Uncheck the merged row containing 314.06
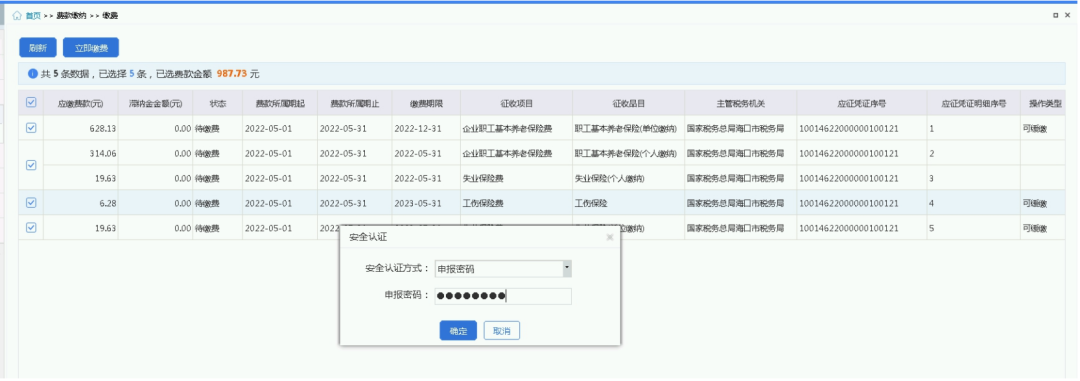Image resolution: width=1080 pixels, height=381 pixels. 31,165
